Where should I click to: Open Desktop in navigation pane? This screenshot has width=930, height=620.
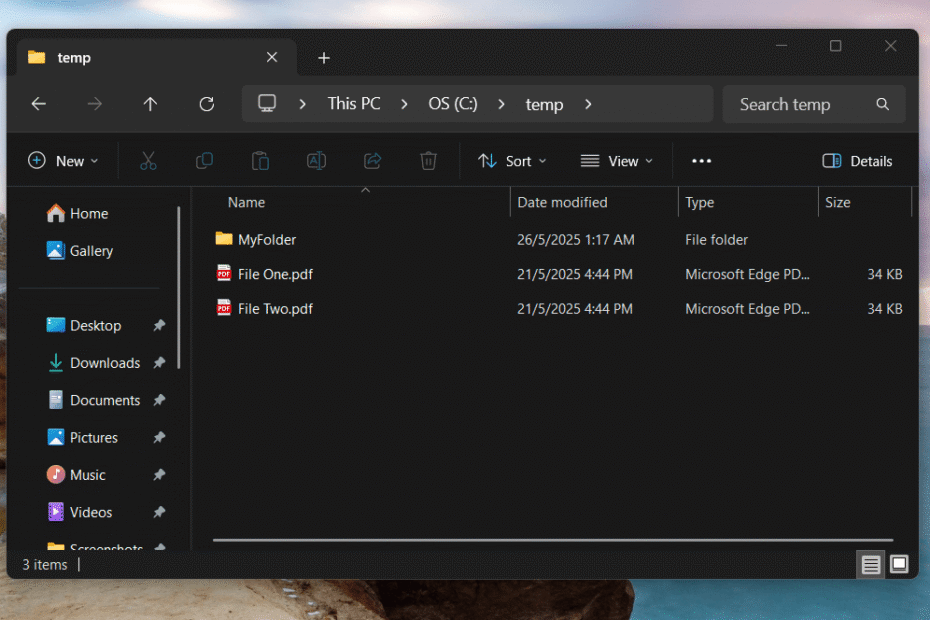(84, 325)
